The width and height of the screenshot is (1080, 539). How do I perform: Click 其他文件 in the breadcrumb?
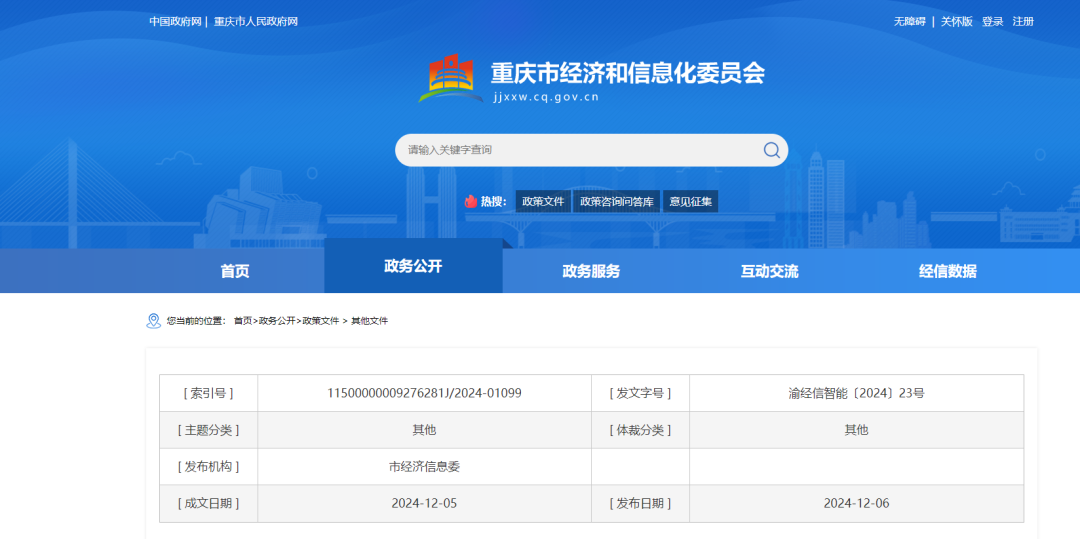pyautogui.click(x=369, y=321)
